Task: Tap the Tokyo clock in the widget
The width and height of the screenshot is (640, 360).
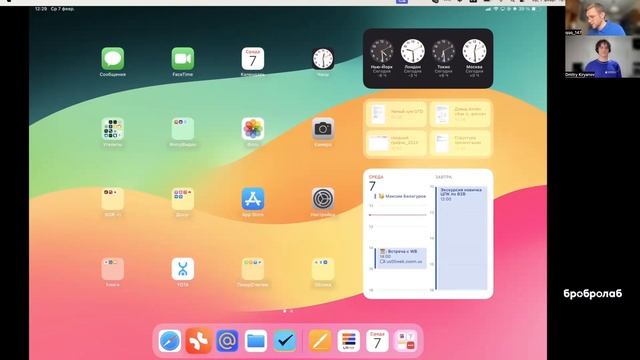Action: tap(444, 51)
